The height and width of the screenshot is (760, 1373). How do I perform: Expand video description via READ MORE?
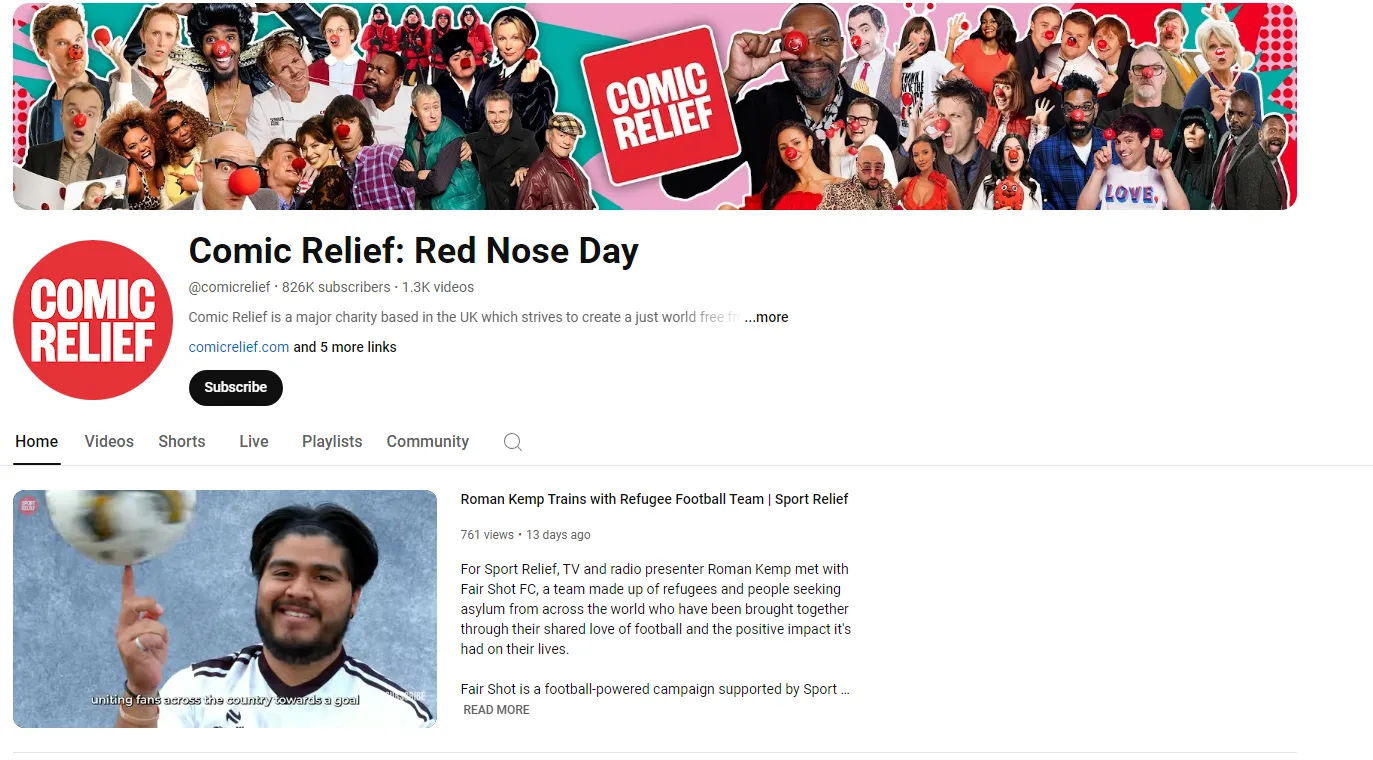pyautogui.click(x=496, y=710)
